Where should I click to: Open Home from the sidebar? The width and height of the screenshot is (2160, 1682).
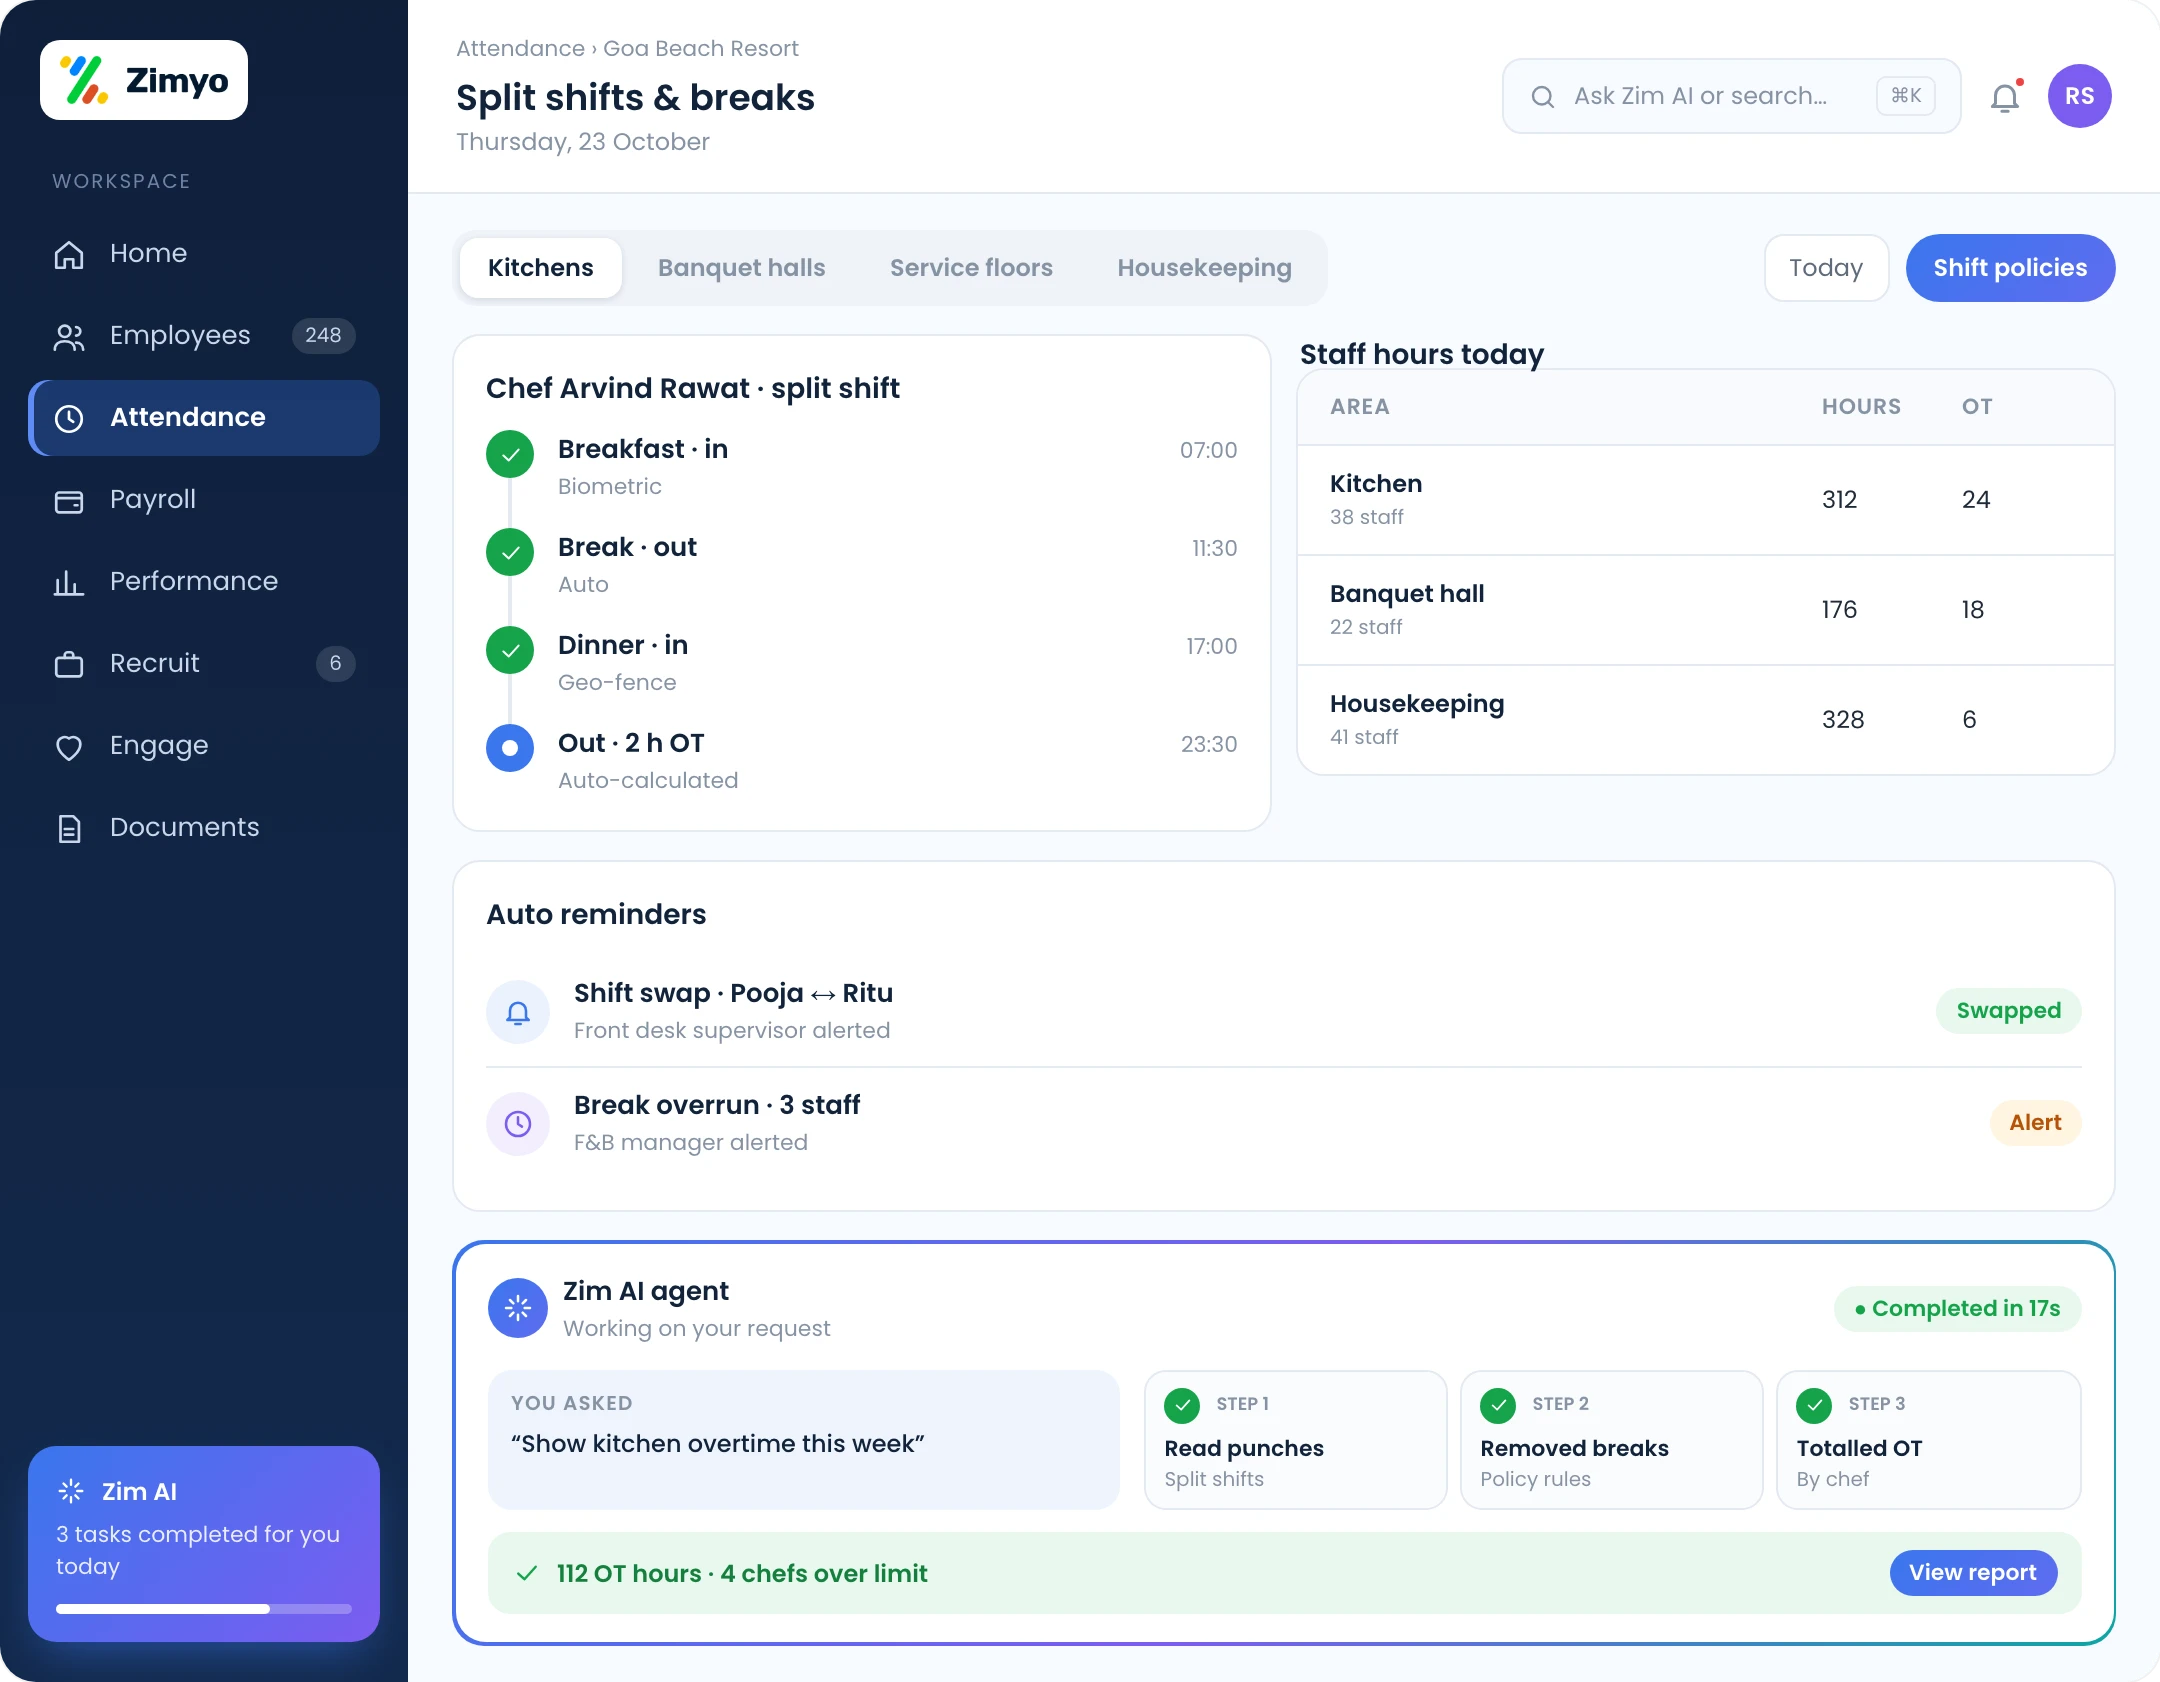point(204,253)
